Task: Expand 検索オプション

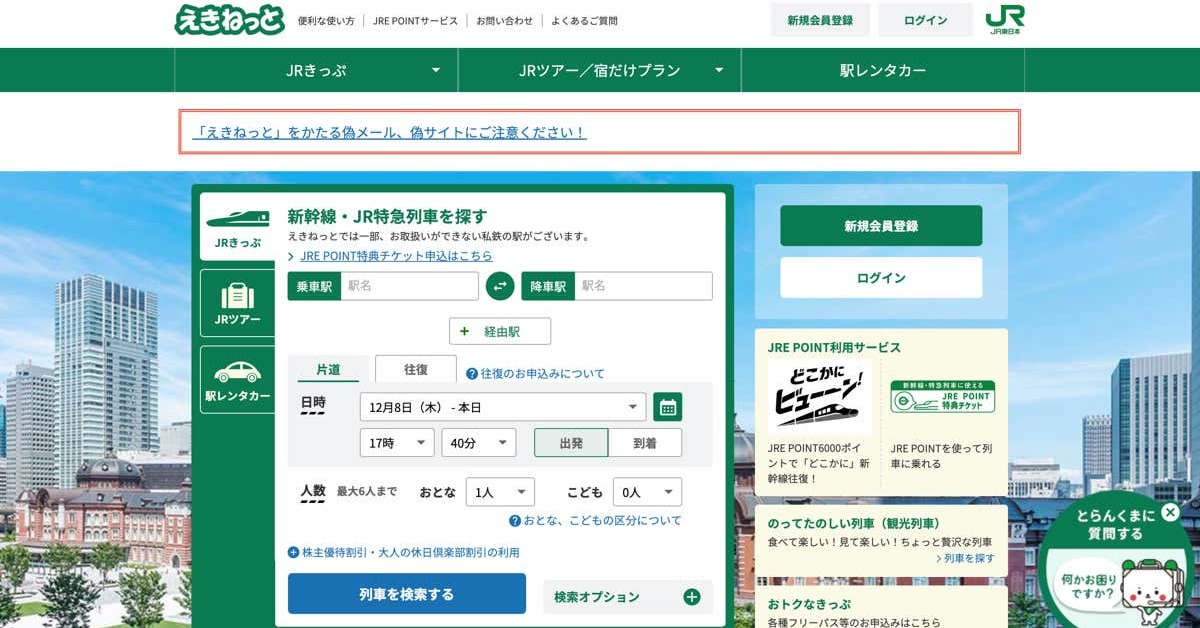Action: pos(628,597)
